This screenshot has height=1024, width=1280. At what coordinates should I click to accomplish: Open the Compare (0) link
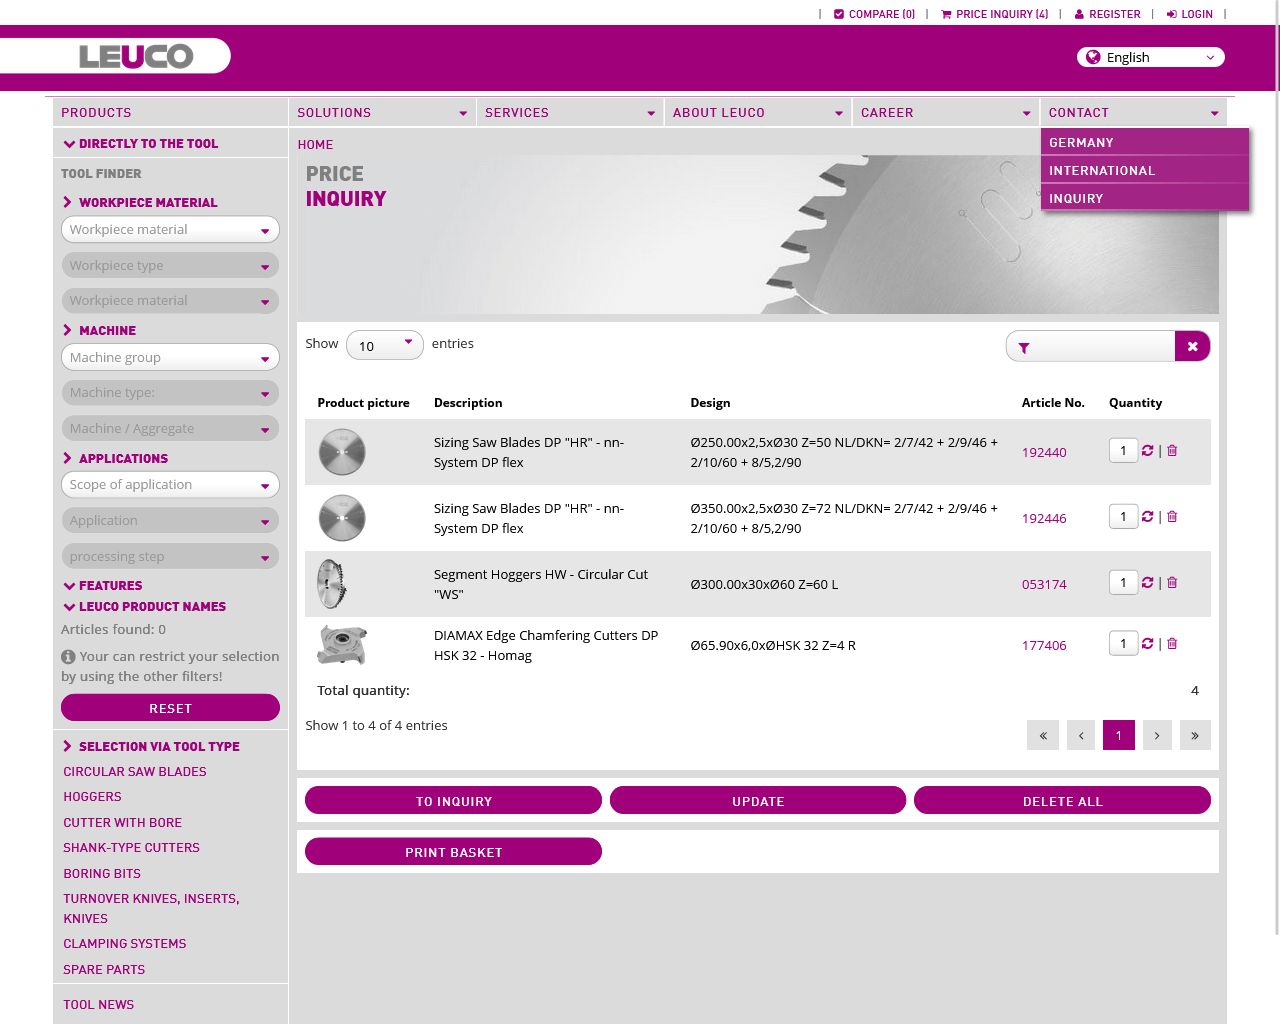(x=874, y=14)
